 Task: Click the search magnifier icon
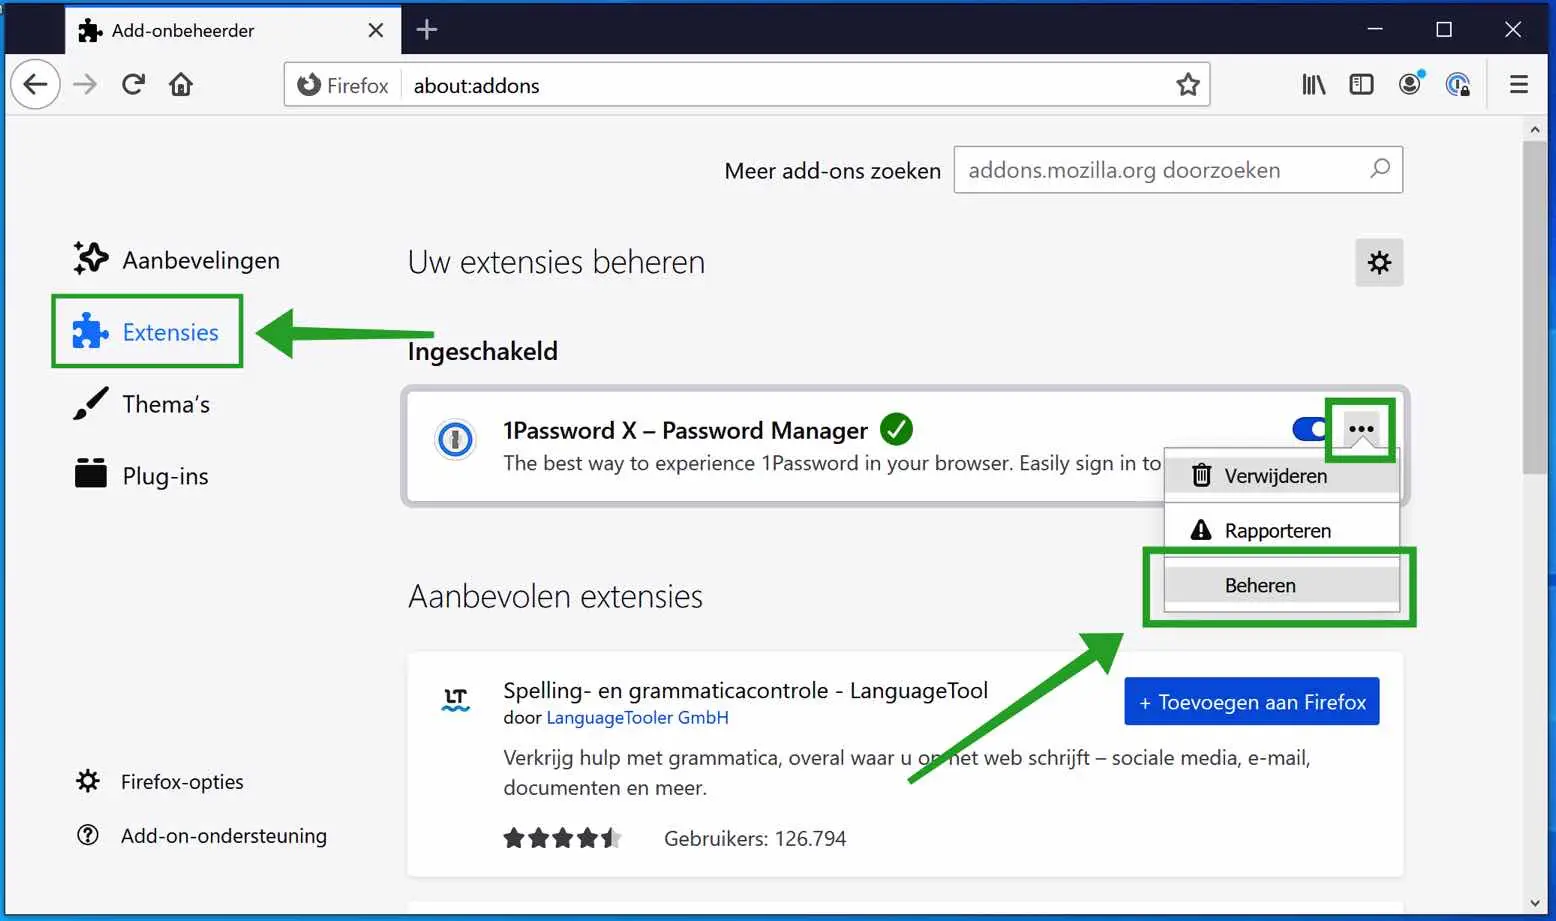click(1380, 169)
